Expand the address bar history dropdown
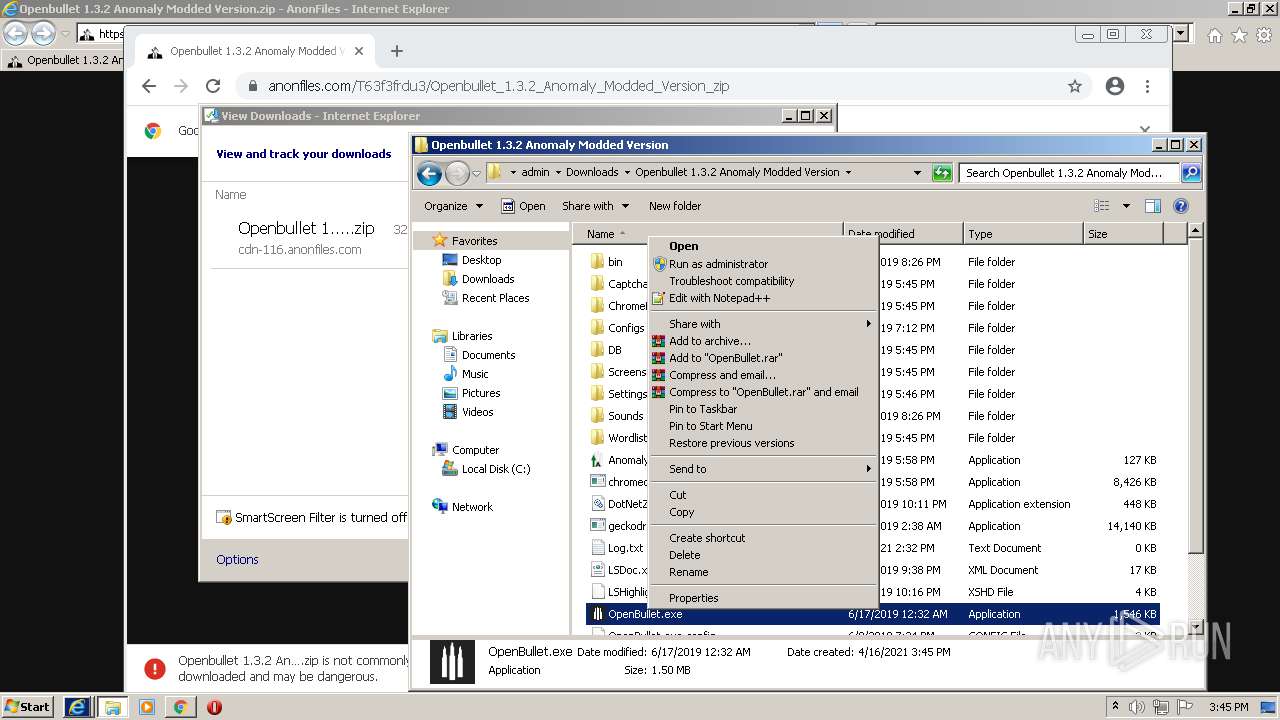1280x720 pixels. point(917,173)
